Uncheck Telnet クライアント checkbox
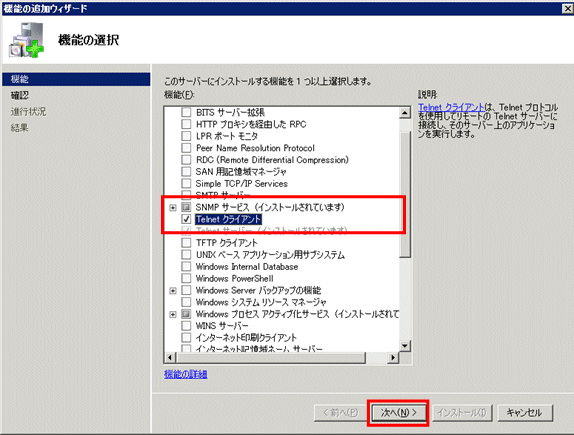This screenshot has height=435, width=574. 186,219
